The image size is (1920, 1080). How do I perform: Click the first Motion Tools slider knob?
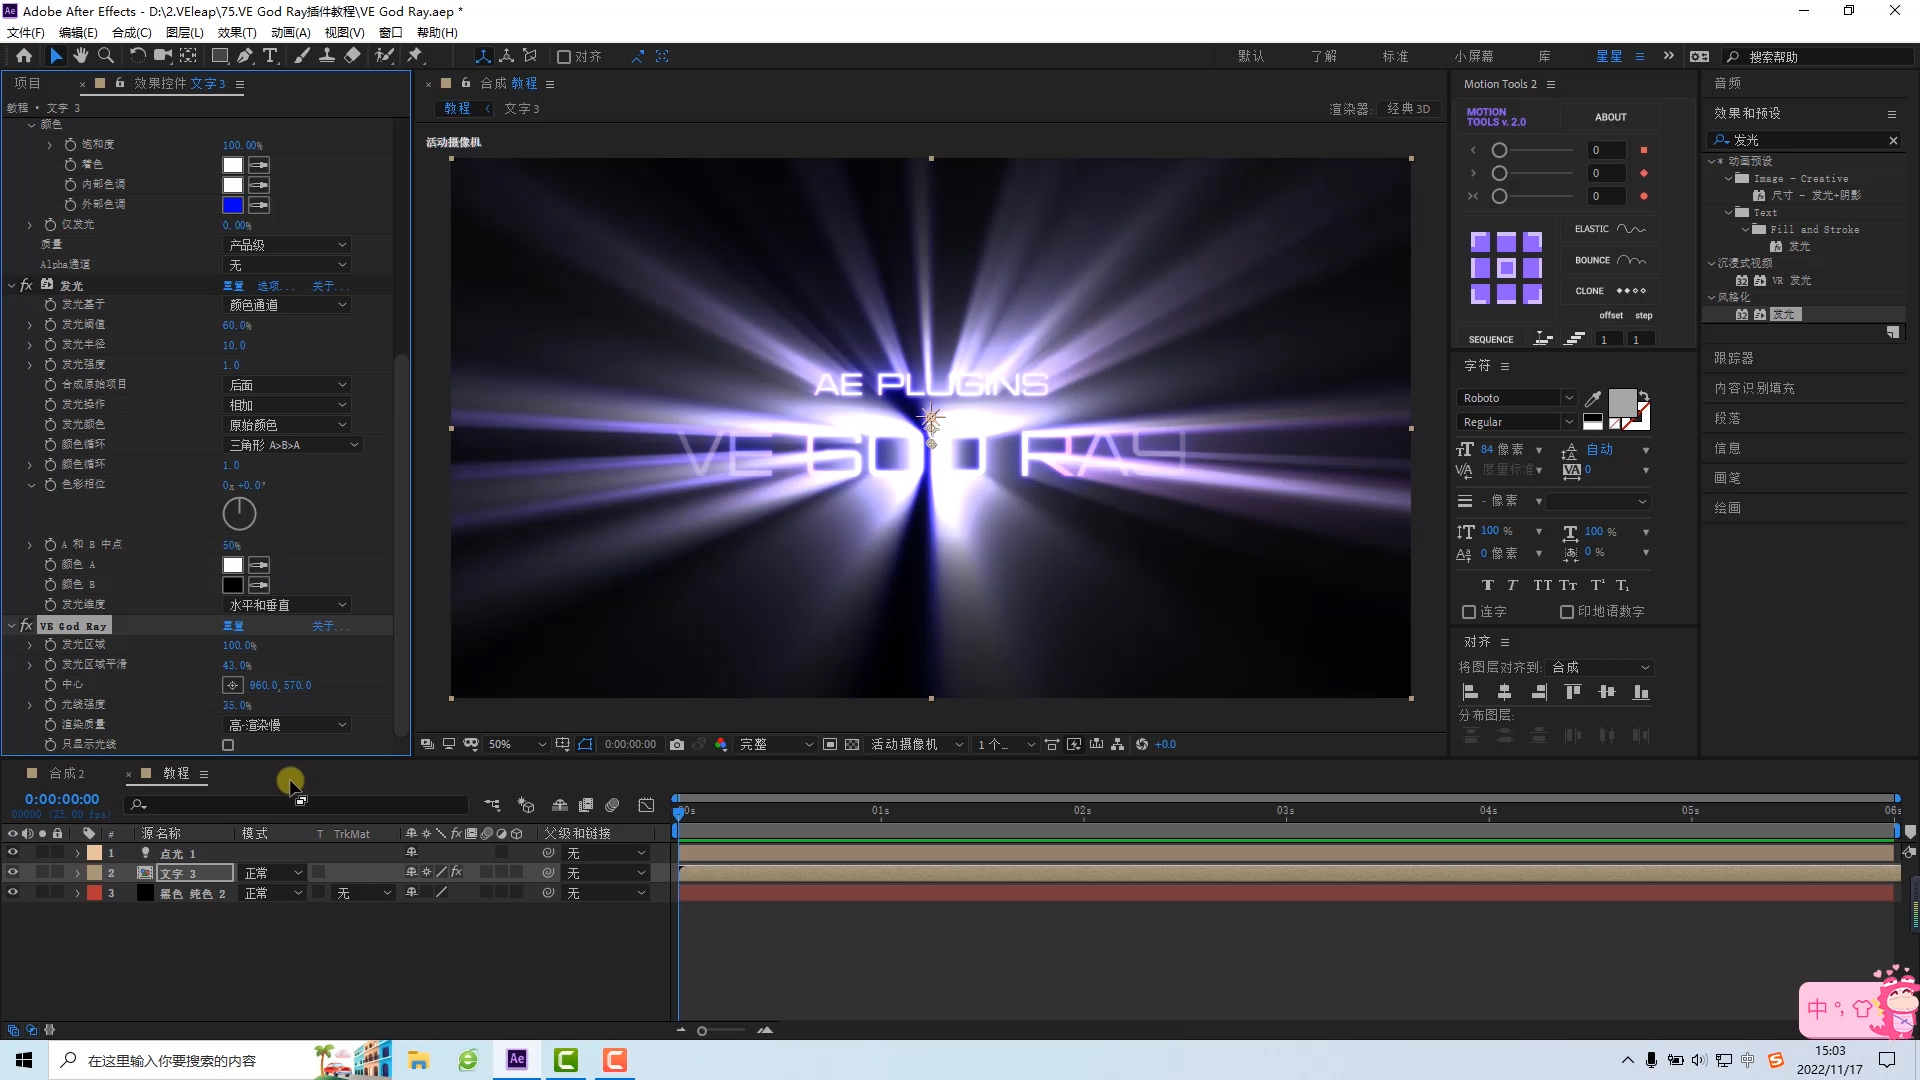pyautogui.click(x=1499, y=150)
